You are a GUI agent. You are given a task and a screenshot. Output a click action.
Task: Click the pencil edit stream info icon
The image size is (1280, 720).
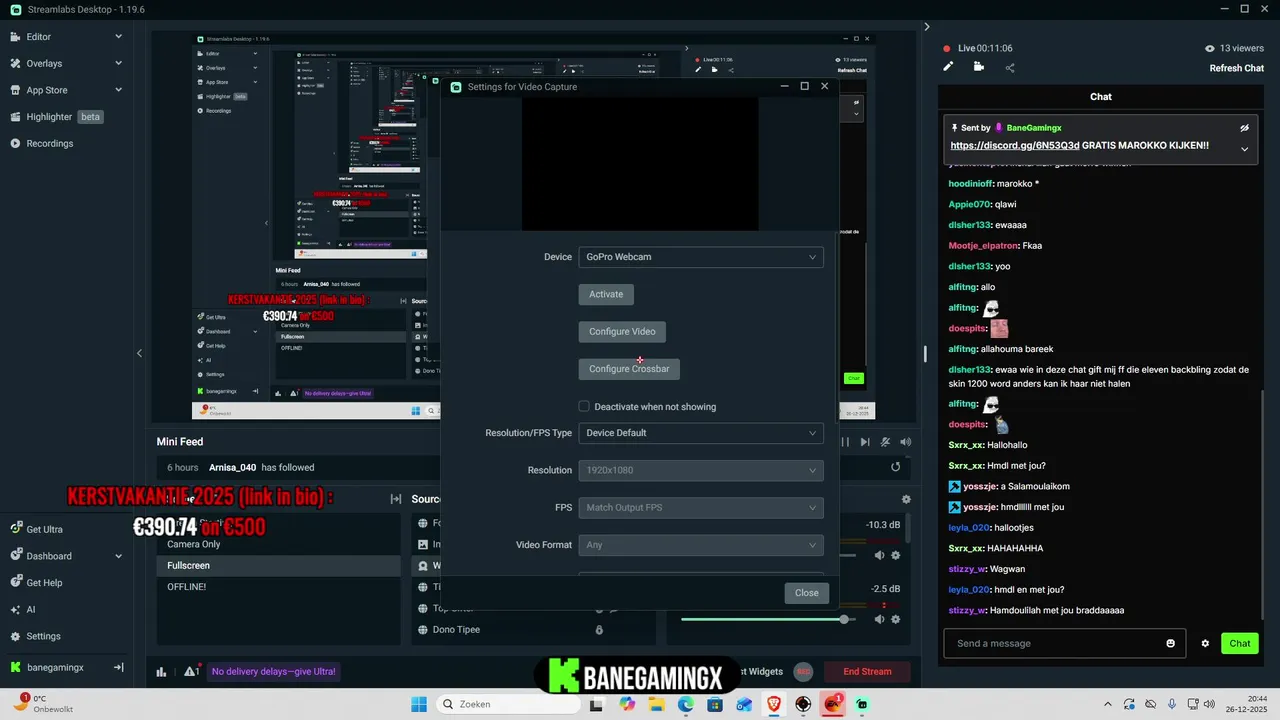click(948, 67)
